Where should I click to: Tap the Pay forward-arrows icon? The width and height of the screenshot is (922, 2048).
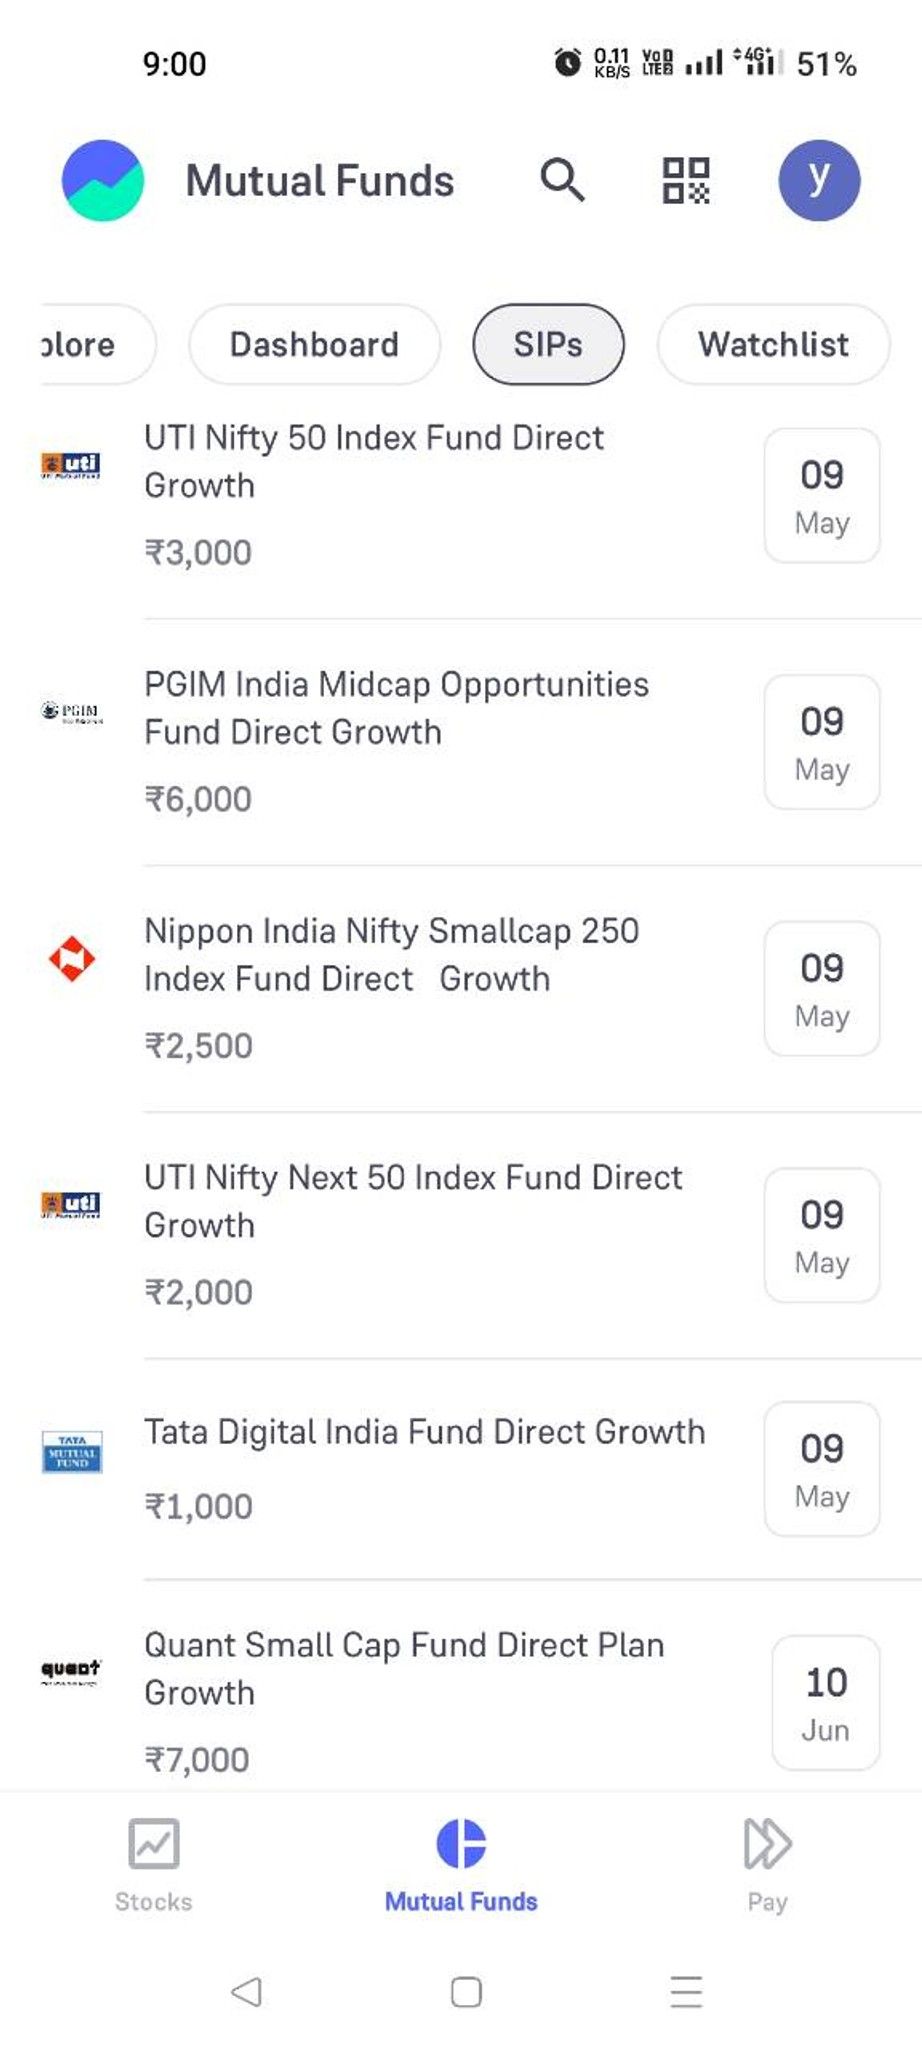767,1843
